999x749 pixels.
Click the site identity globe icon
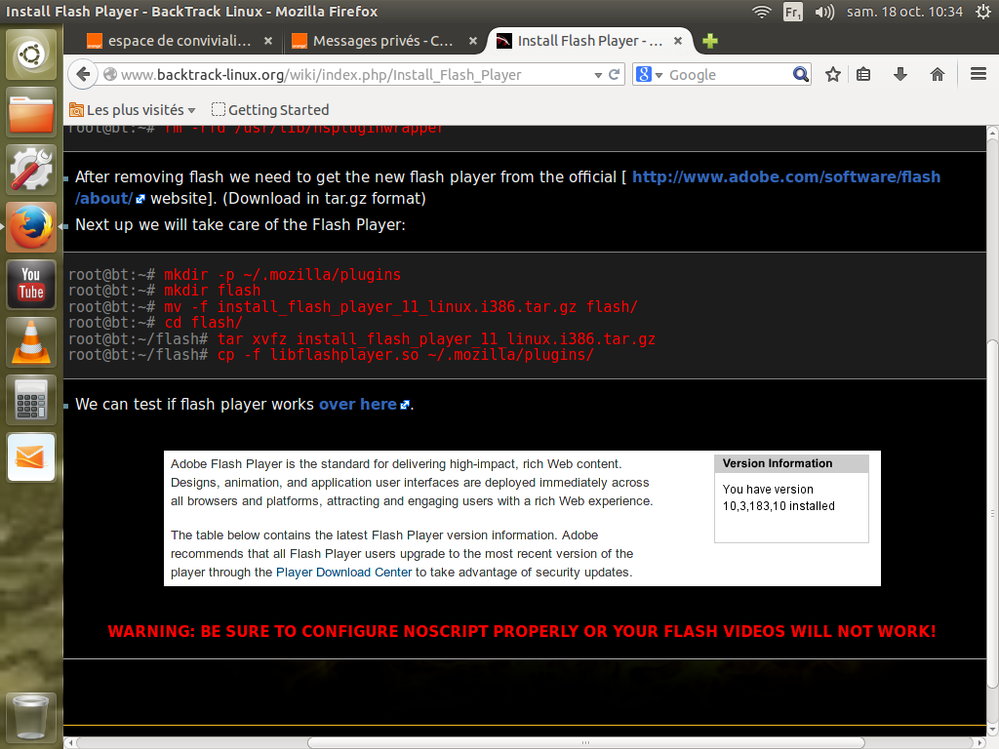point(110,75)
